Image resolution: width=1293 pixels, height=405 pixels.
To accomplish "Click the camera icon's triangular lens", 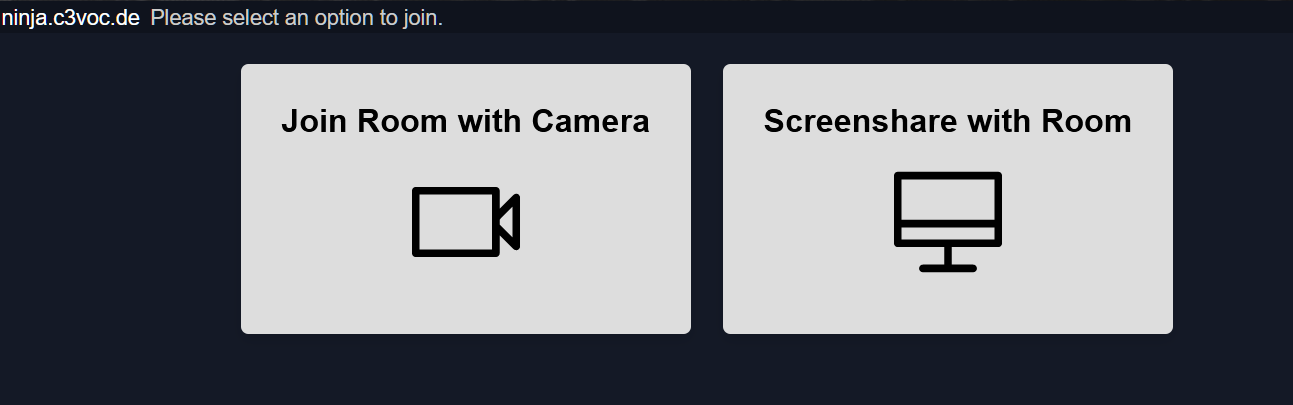I will (510, 222).
